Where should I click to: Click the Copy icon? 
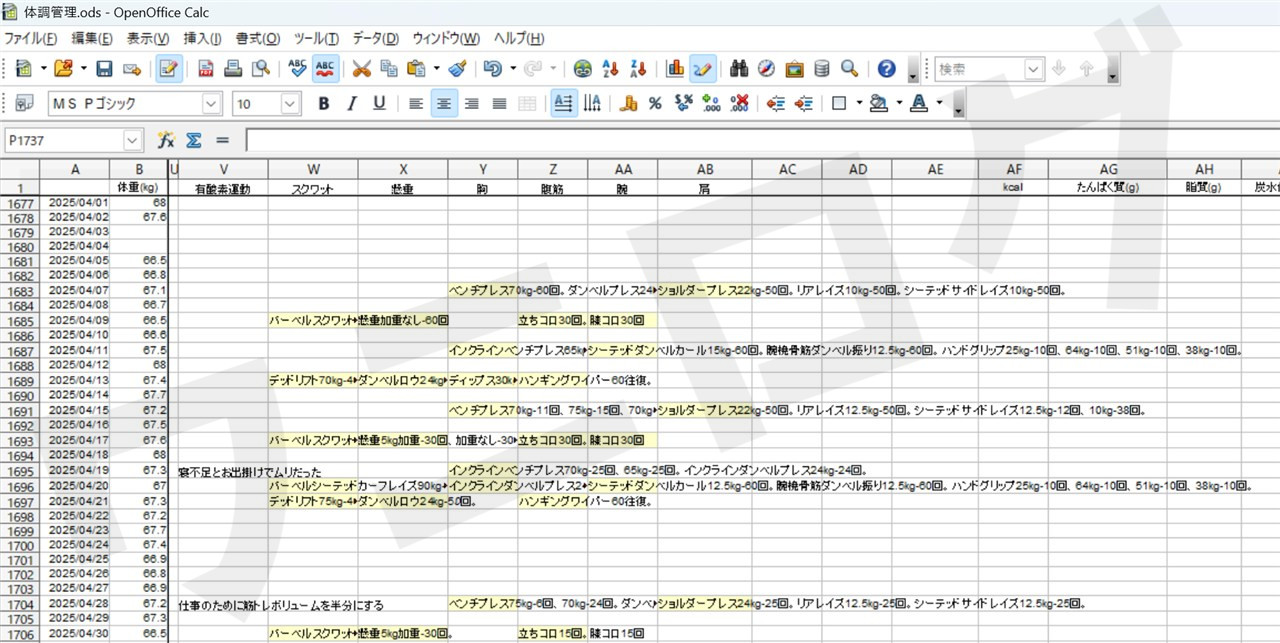[389, 69]
